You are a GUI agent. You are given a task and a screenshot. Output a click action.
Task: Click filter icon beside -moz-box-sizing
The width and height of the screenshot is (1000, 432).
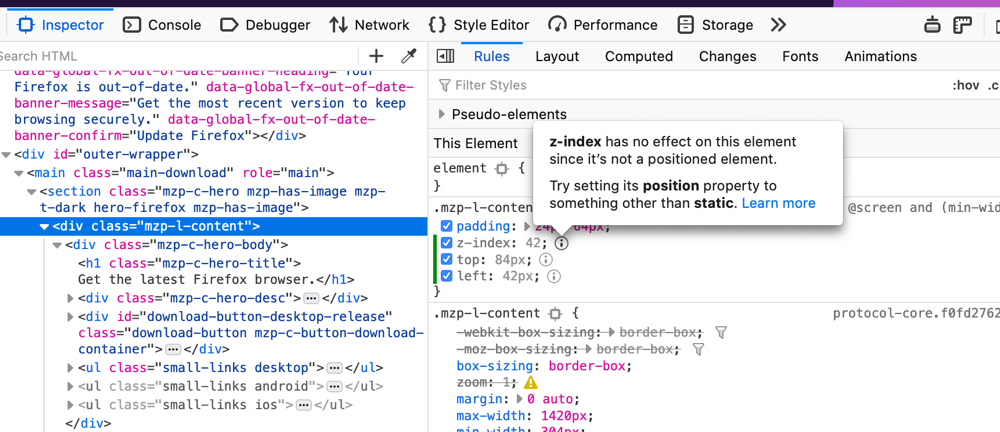point(699,349)
